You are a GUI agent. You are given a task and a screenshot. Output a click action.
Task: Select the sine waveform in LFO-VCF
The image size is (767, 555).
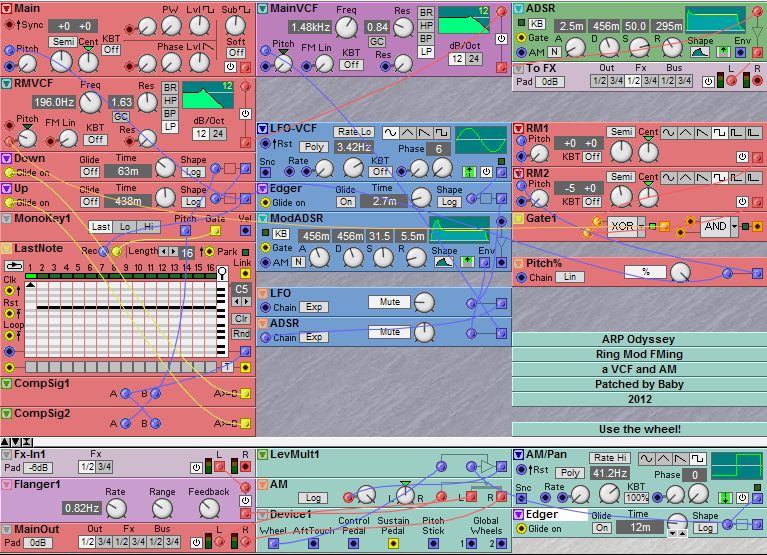click(x=391, y=132)
